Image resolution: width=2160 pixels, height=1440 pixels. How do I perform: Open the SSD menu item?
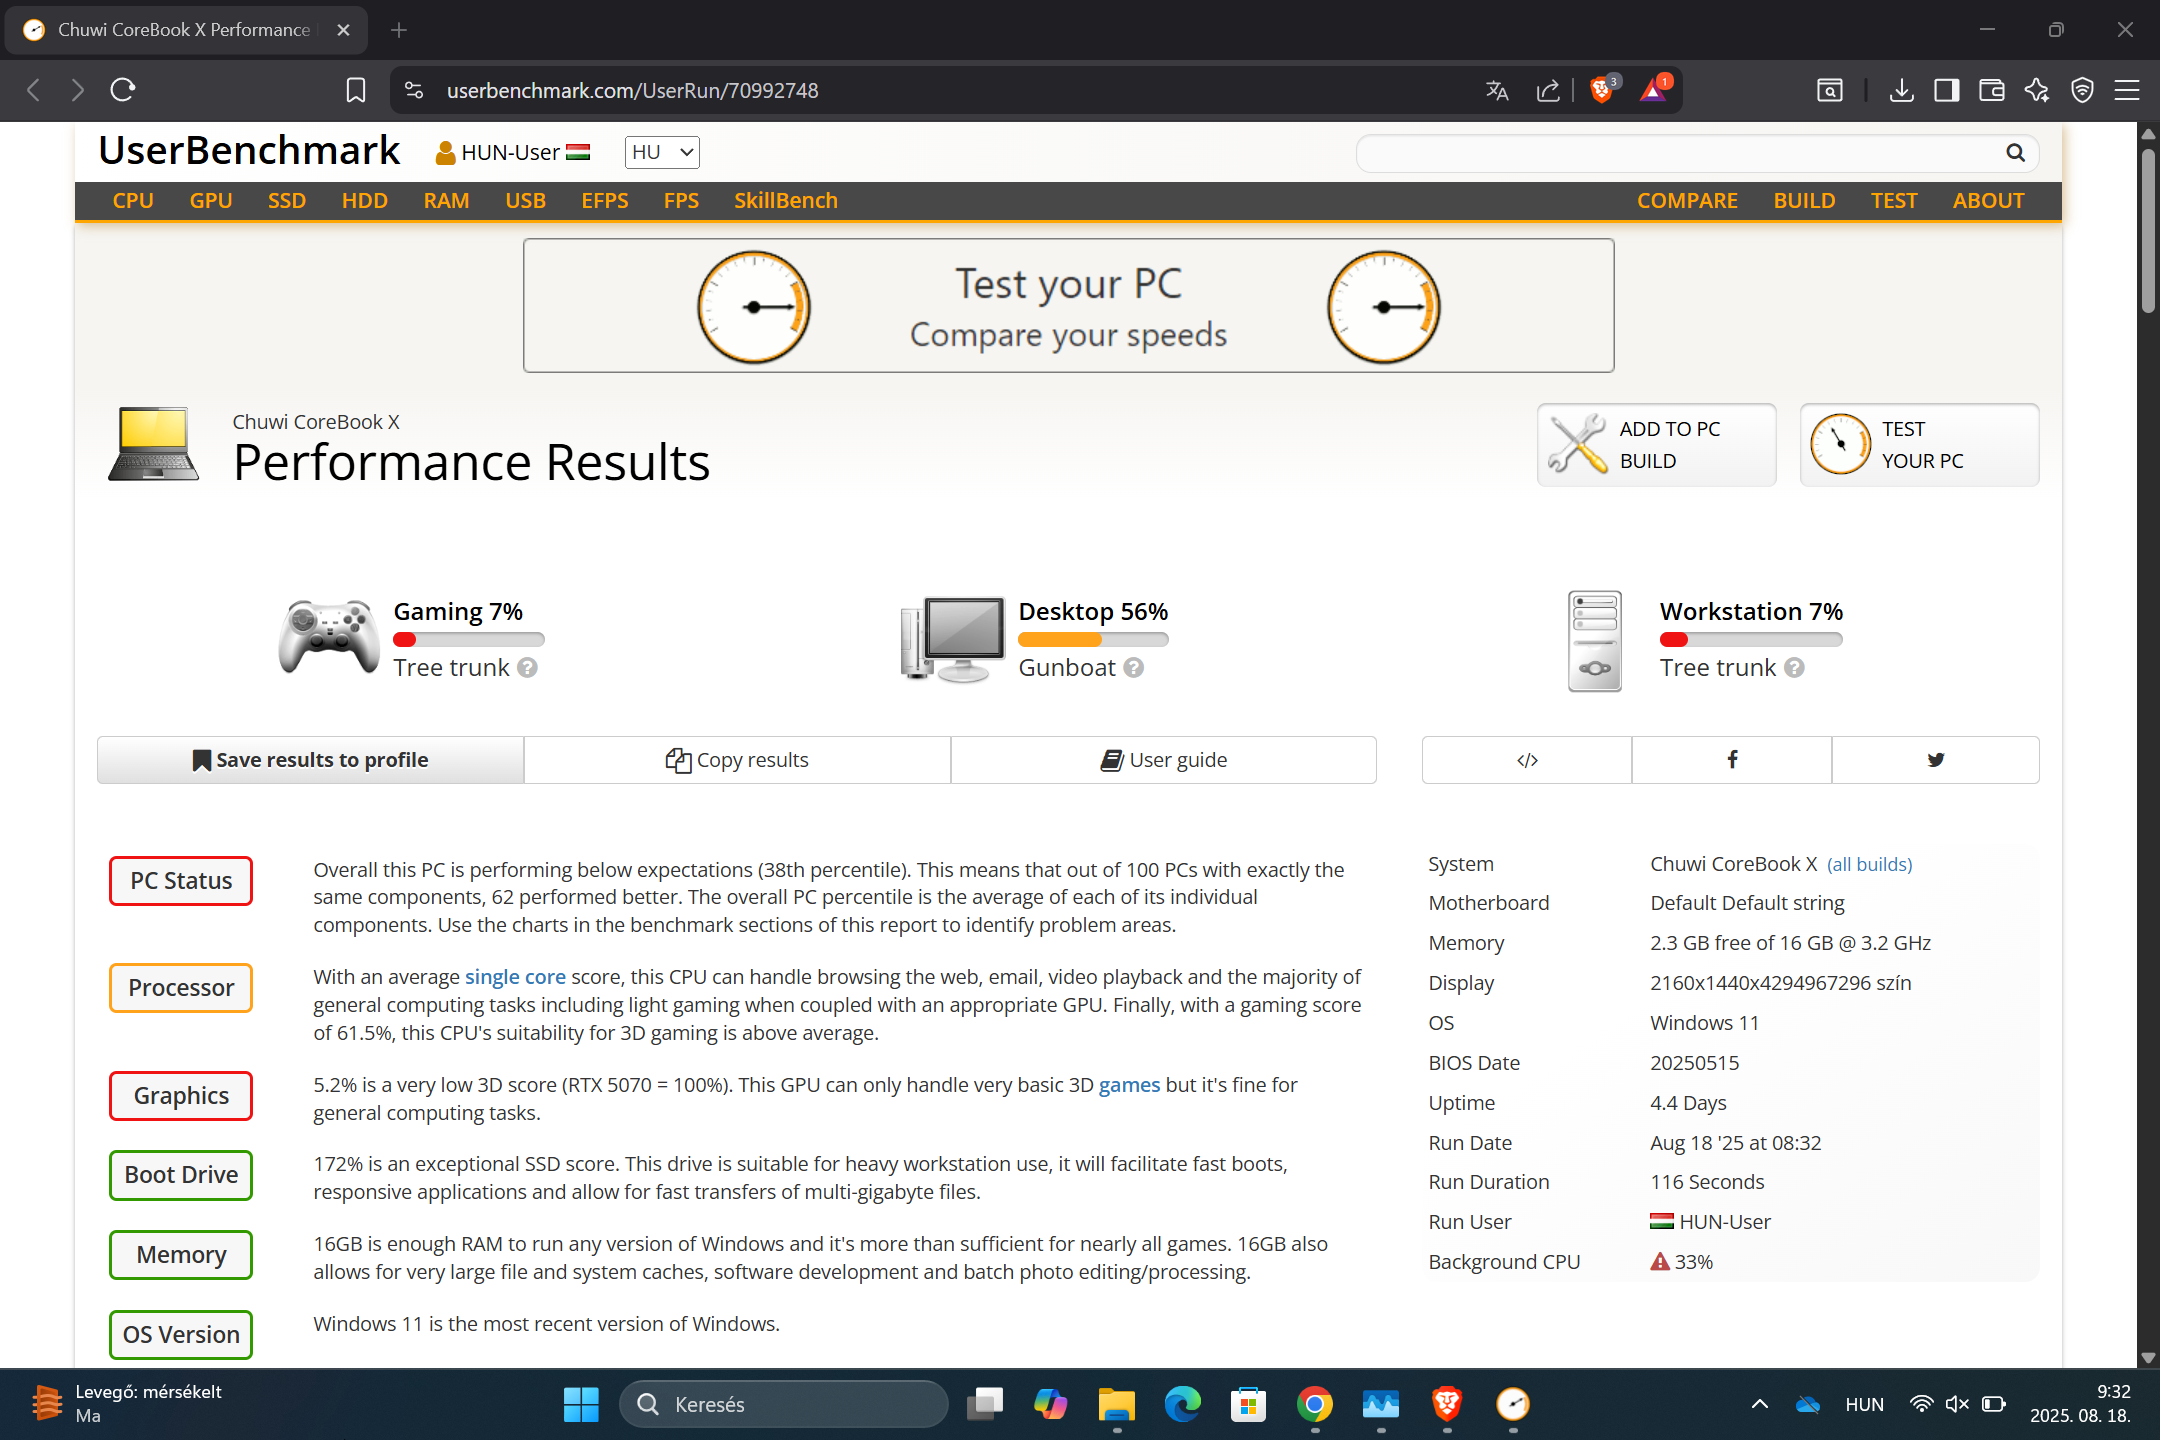click(287, 201)
